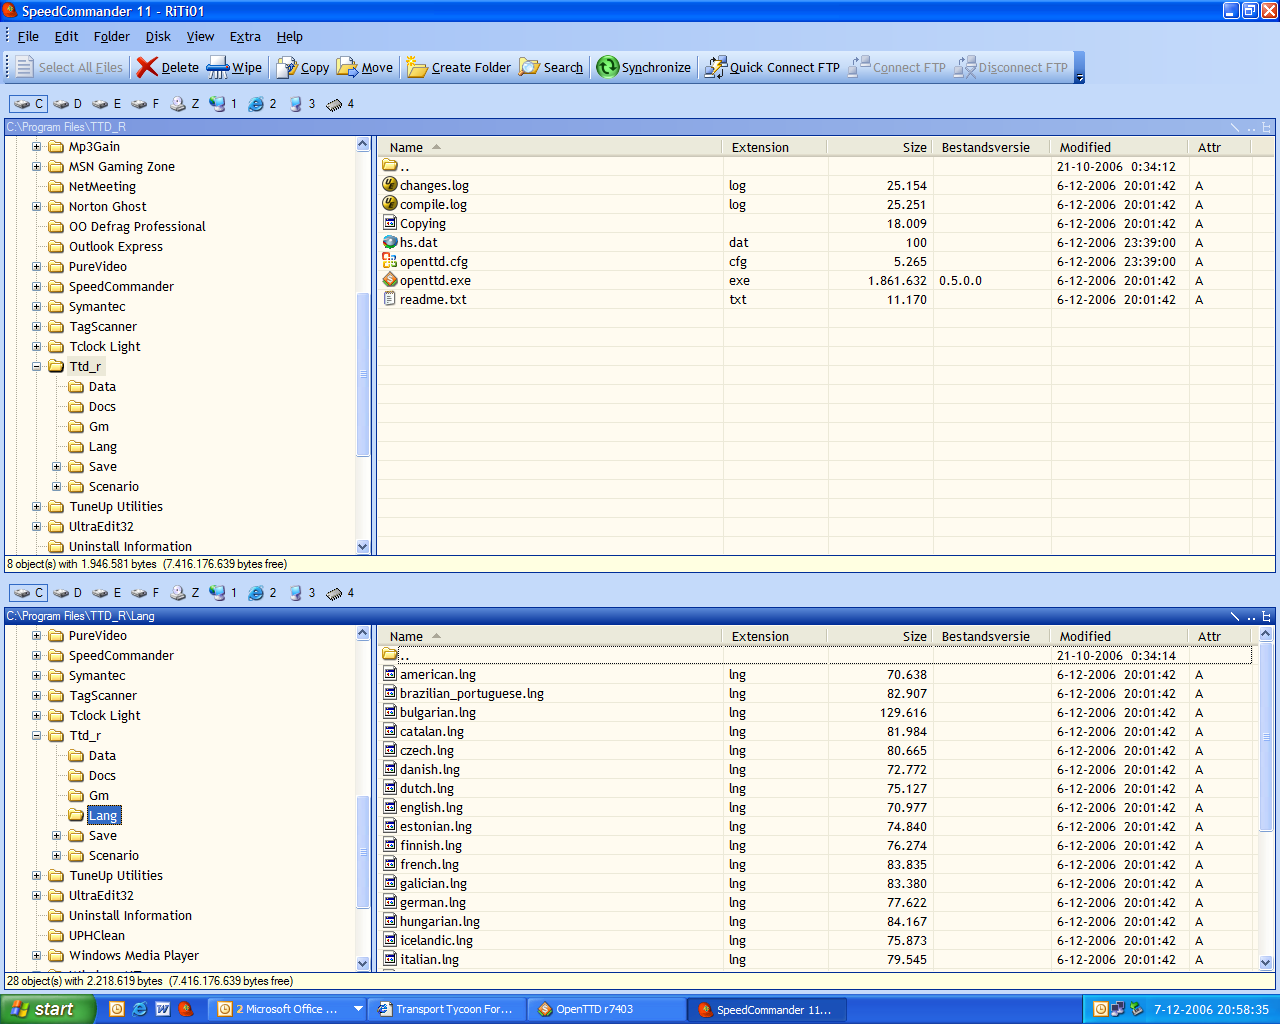1280x1024 pixels.
Task: Collapse the Ttd_r folder in the upper tree
Action: pyautogui.click(x=36, y=367)
